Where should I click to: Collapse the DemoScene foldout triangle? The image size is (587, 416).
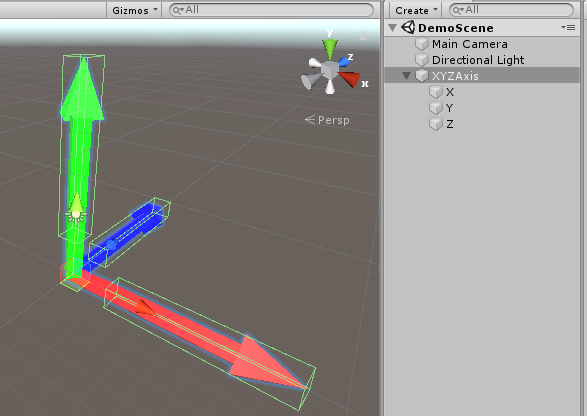tap(392, 28)
